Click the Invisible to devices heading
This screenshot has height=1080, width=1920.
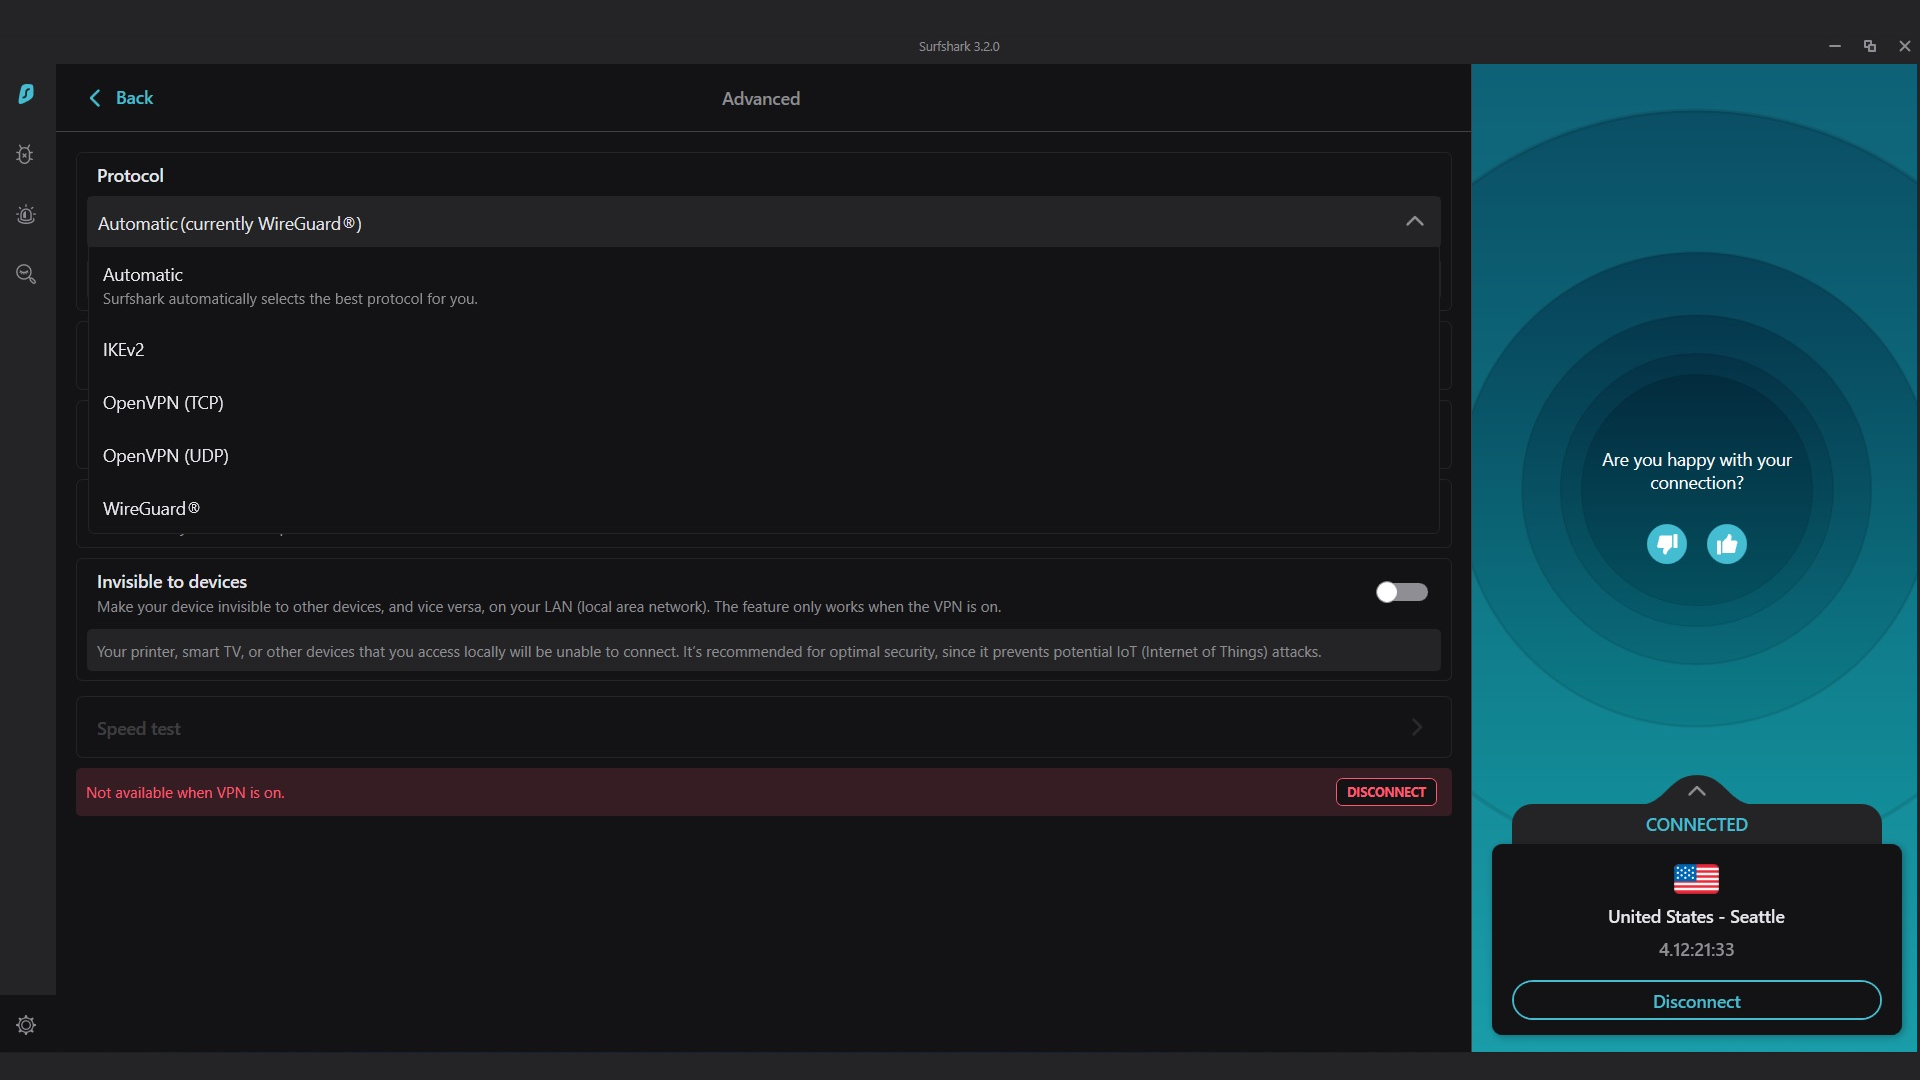172,582
